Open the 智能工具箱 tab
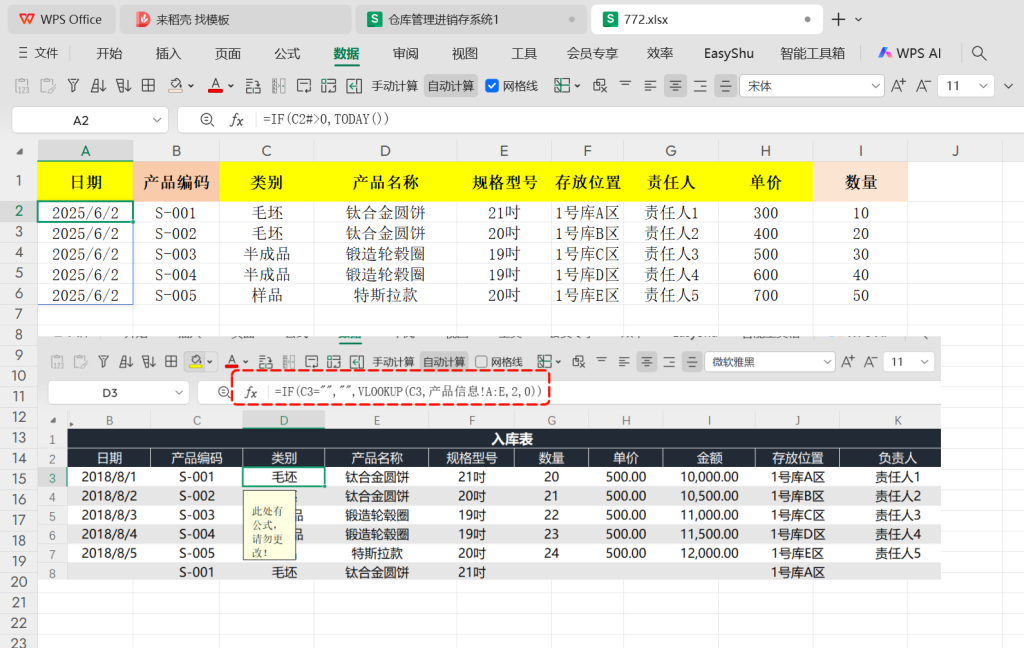 pyautogui.click(x=812, y=53)
